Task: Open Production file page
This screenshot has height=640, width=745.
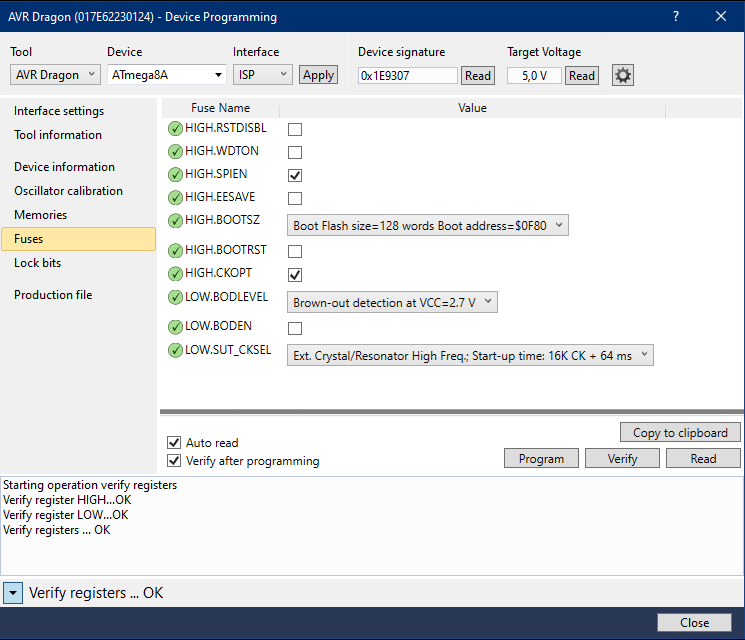Action: click(x=53, y=295)
